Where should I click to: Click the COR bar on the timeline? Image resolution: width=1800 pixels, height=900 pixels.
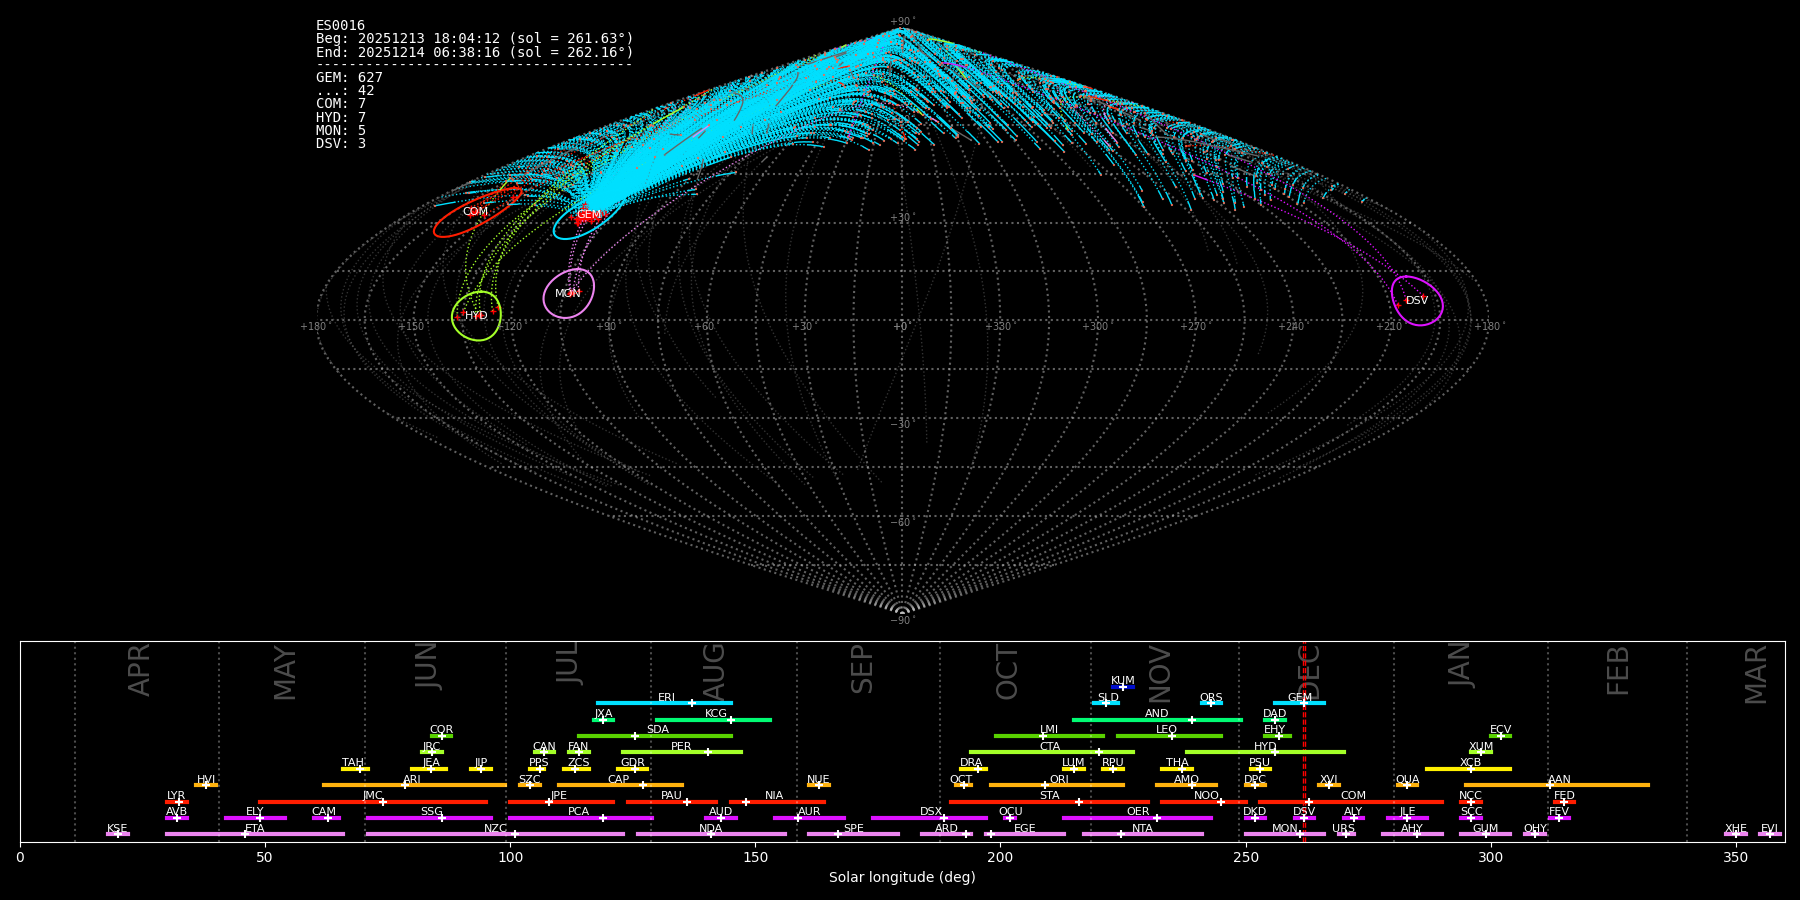(441, 736)
